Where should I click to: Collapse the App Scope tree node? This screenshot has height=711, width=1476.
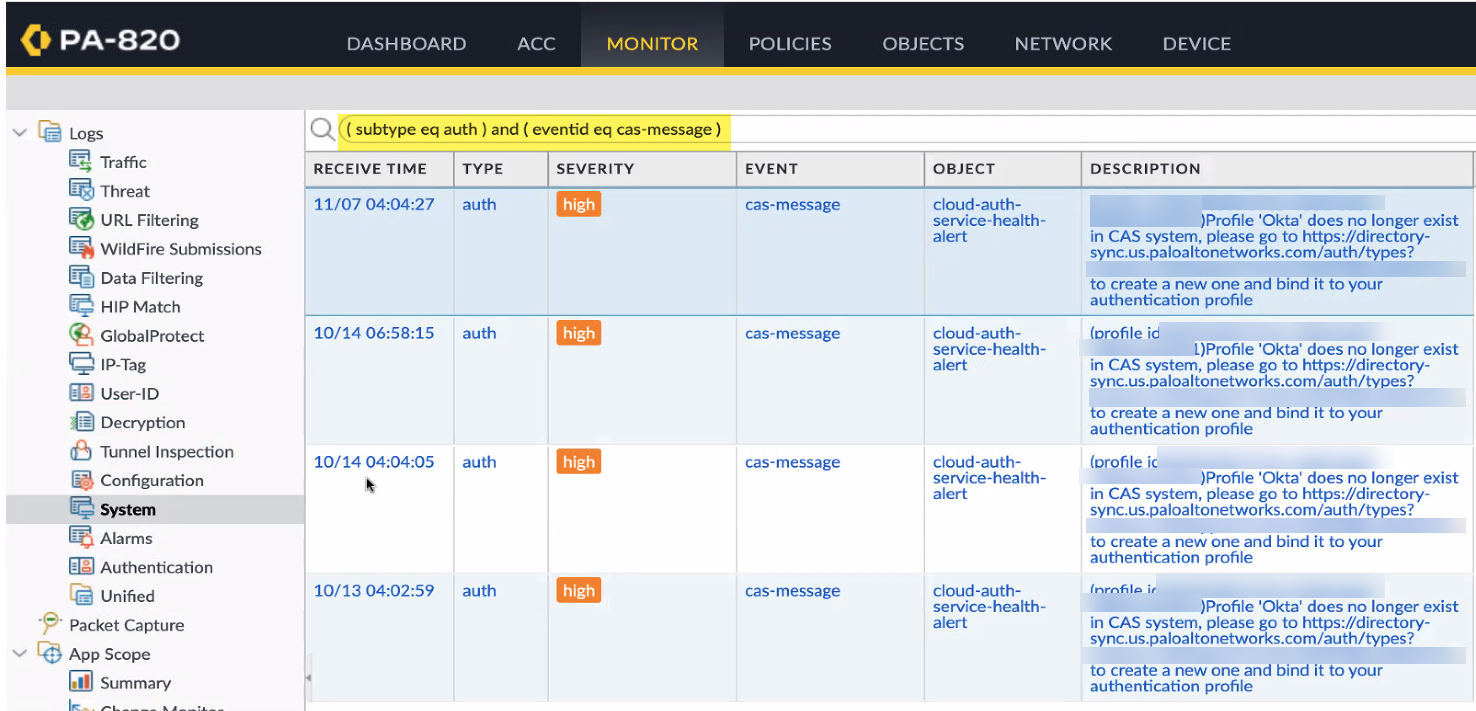click(x=20, y=654)
